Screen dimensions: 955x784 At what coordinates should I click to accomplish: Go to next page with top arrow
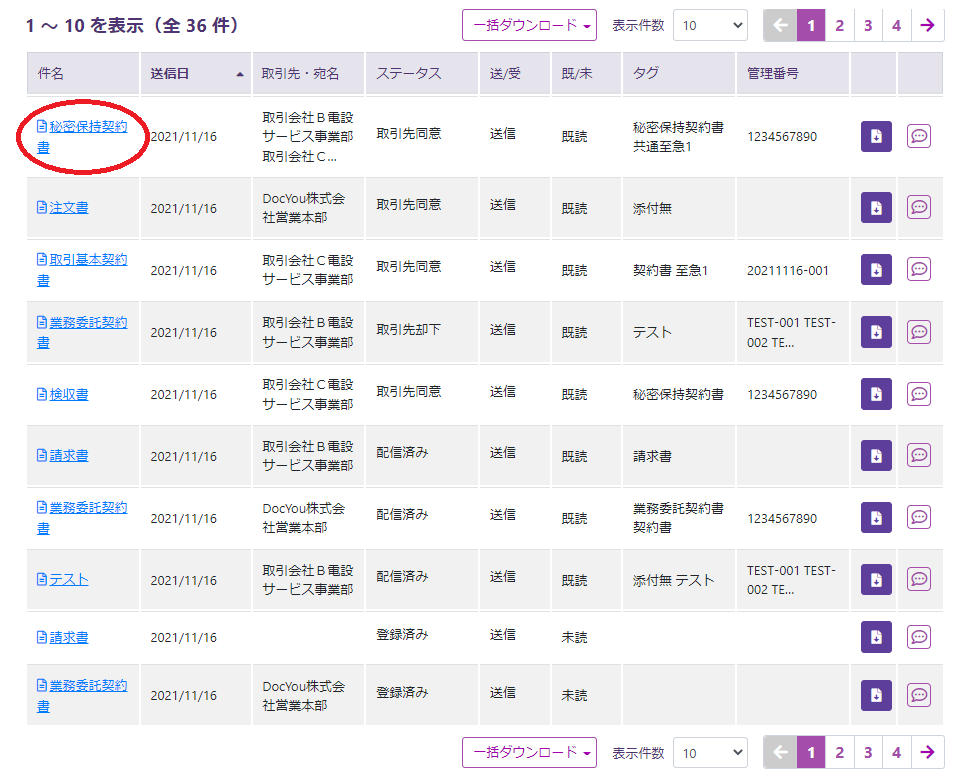(927, 26)
